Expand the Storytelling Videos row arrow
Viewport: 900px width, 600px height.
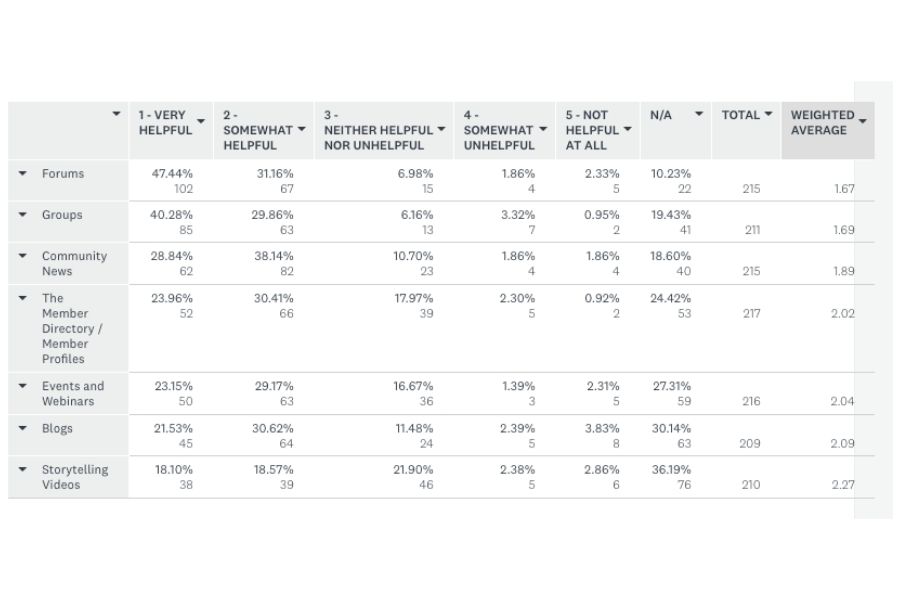22,469
